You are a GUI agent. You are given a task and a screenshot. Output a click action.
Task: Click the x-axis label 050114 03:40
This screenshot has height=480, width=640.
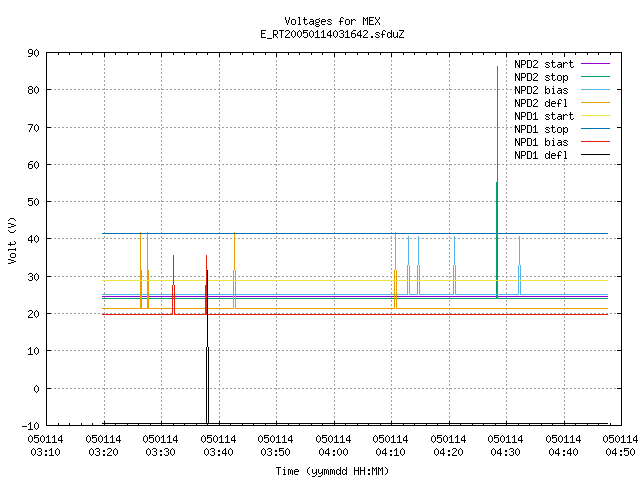click(219, 446)
